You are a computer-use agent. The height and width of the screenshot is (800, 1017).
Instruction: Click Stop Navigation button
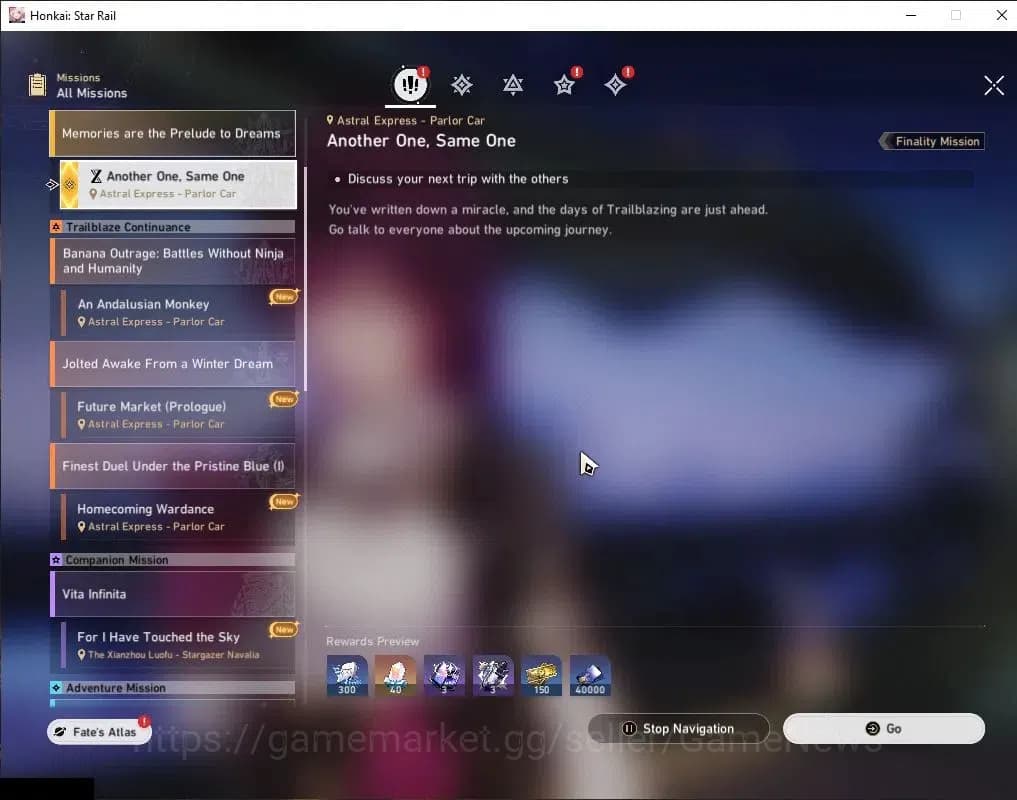pyautogui.click(x=678, y=729)
